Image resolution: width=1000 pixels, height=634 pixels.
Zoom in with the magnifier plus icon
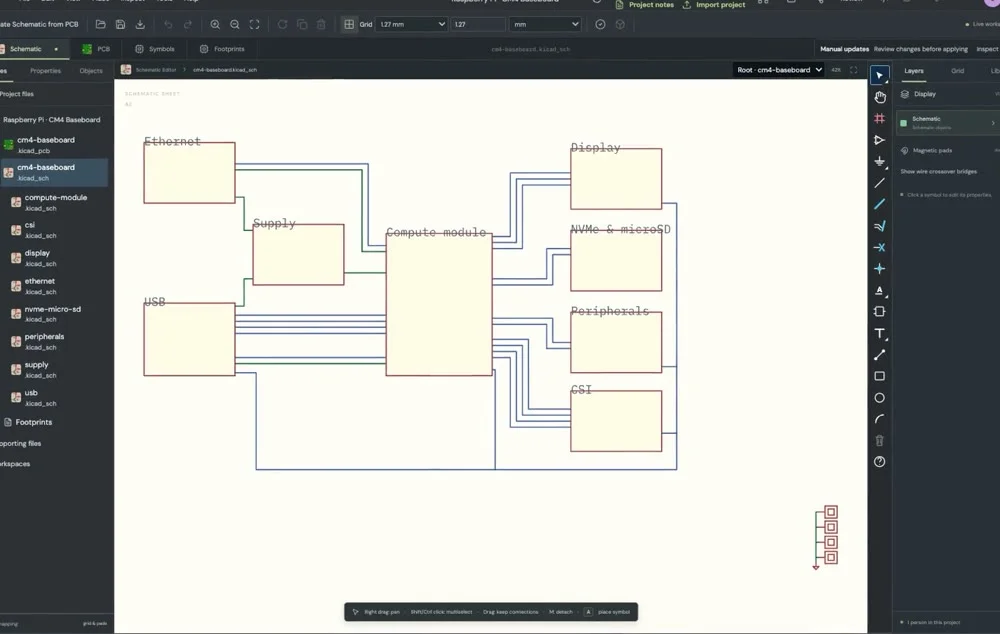click(215, 24)
